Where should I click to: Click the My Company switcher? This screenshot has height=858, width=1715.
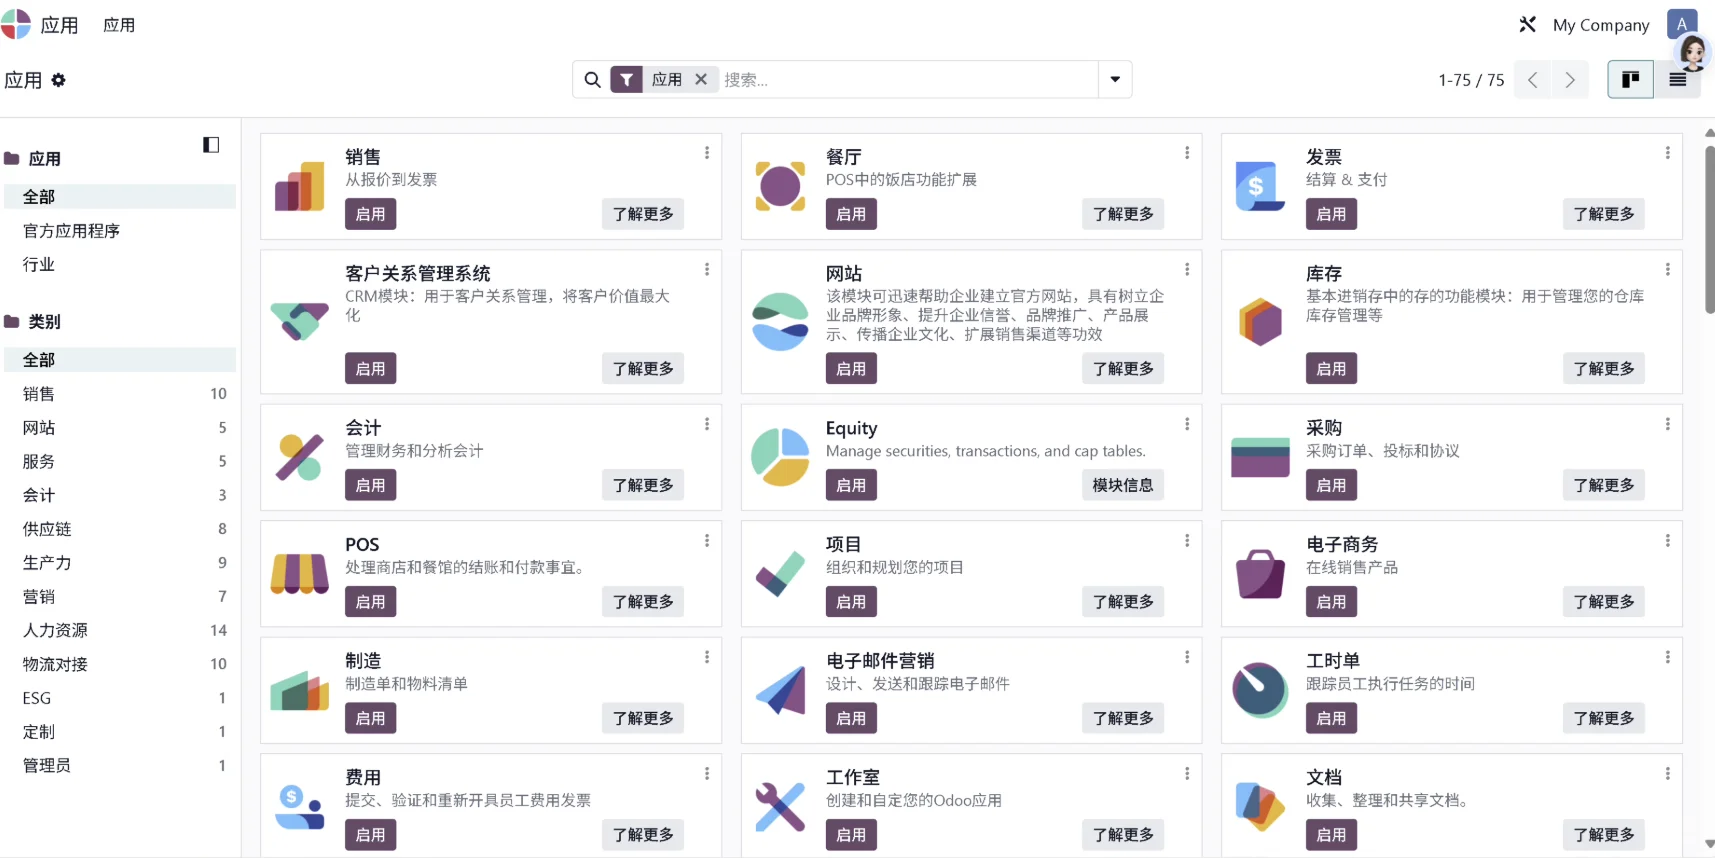click(1601, 25)
